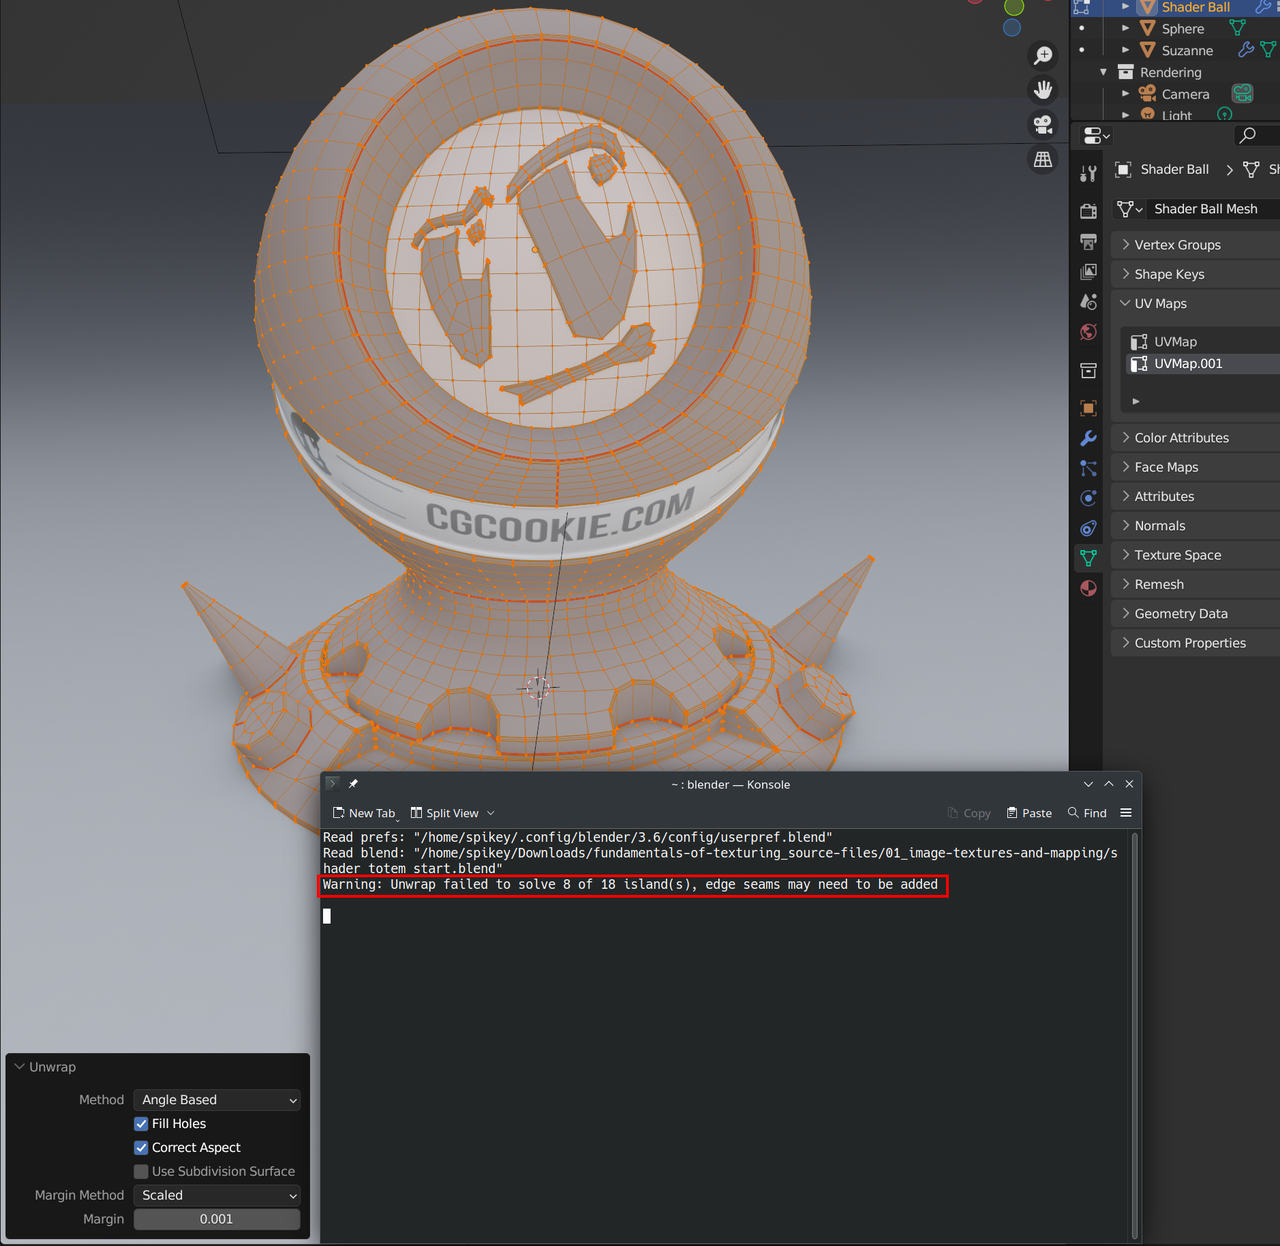Expand the Attributes panel
Viewport: 1280px width, 1246px height.
click(1126, 496)
